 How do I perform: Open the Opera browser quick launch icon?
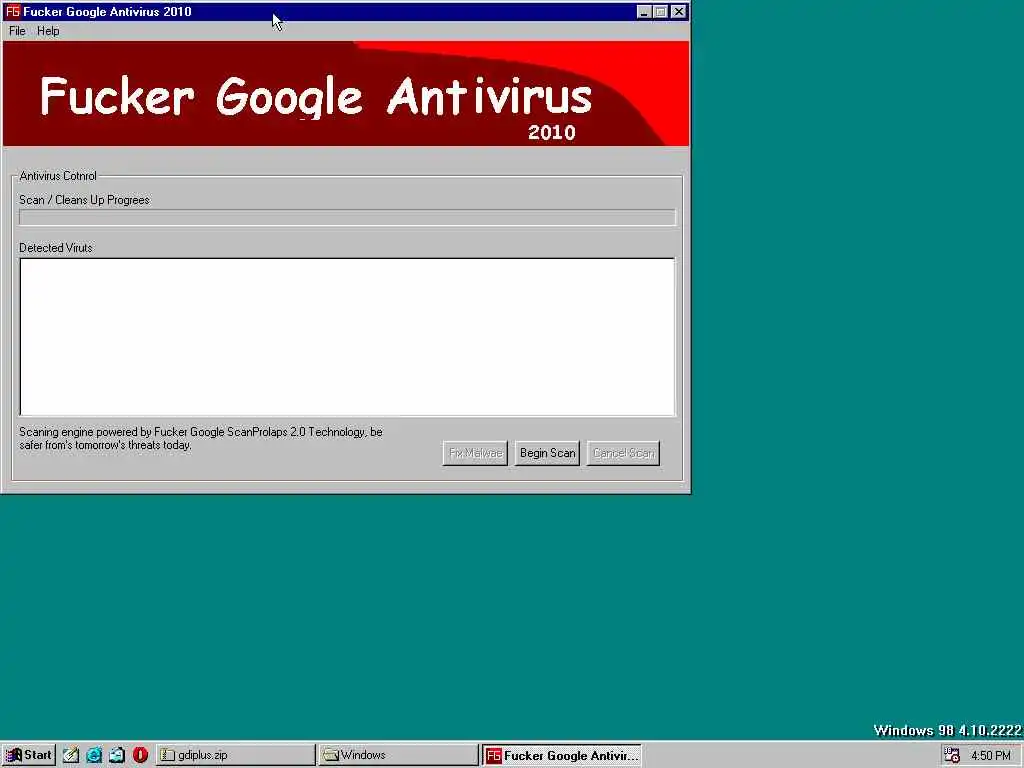pos(140,755)
